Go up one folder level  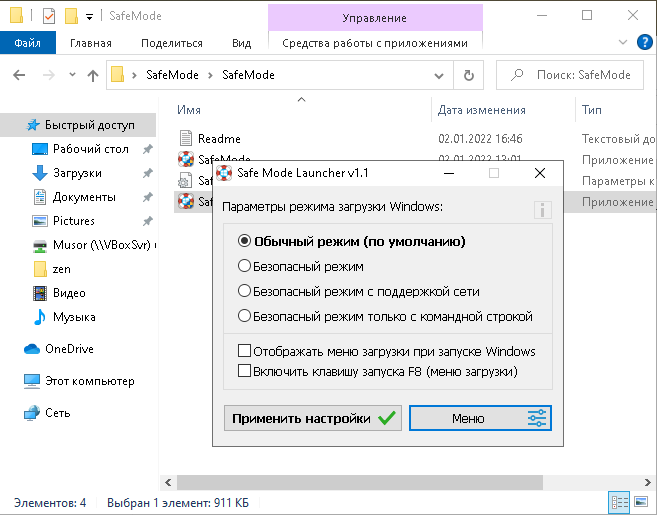pos(93,75)
